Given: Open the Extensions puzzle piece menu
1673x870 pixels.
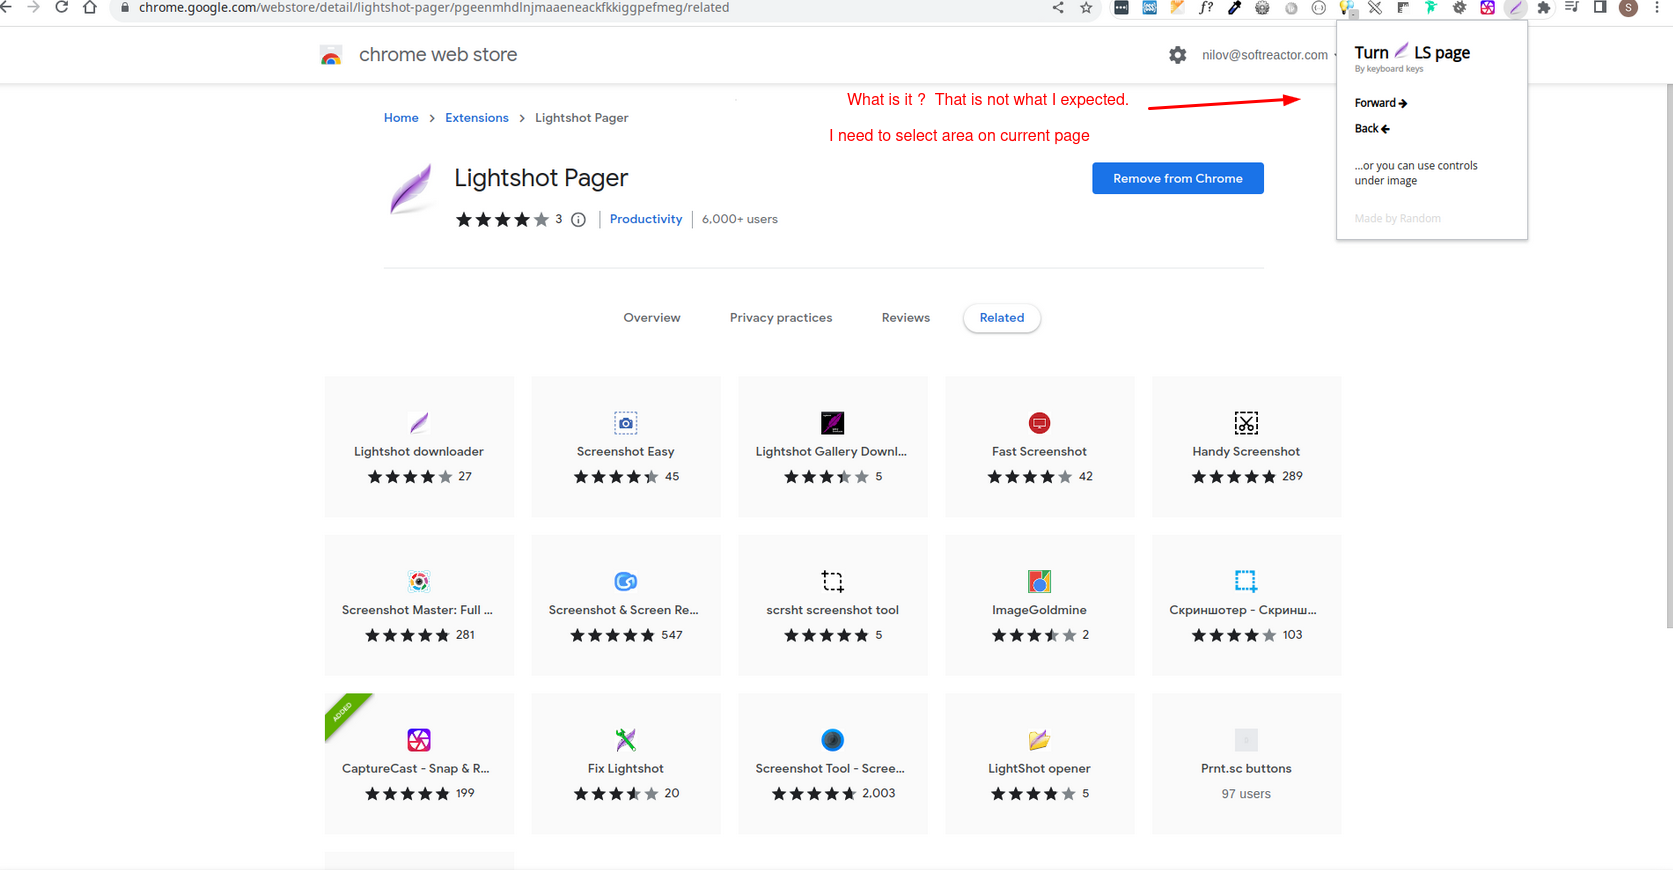Looking at the screenshot, I should click(1544, 7).
